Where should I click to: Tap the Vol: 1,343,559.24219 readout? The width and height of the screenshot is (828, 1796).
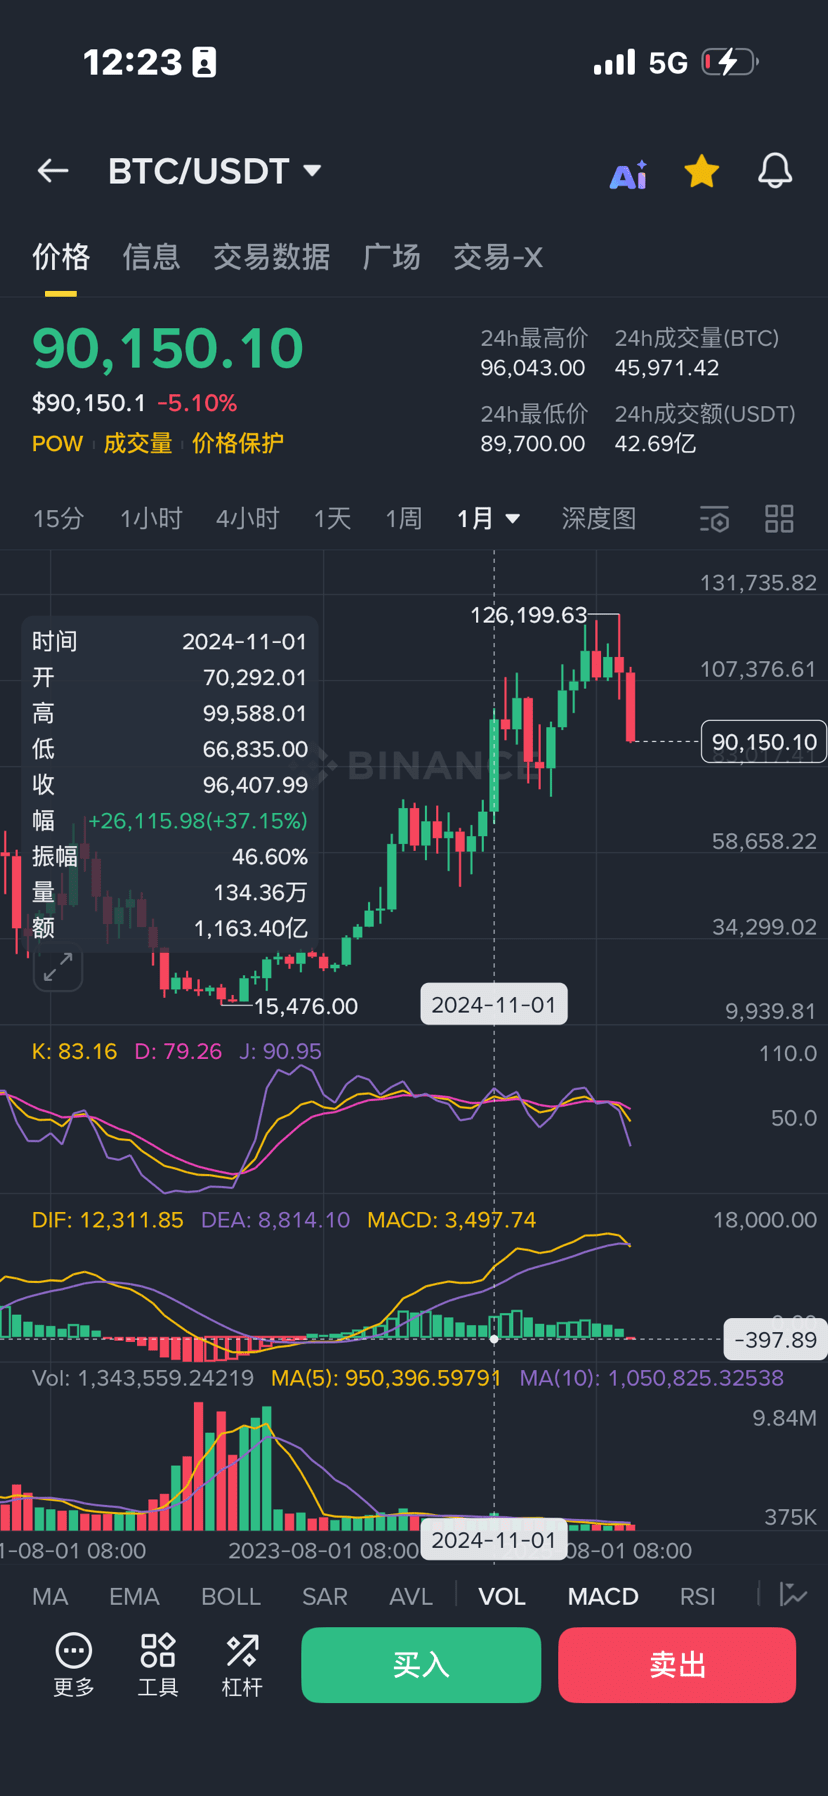[x=143, y=1378]
